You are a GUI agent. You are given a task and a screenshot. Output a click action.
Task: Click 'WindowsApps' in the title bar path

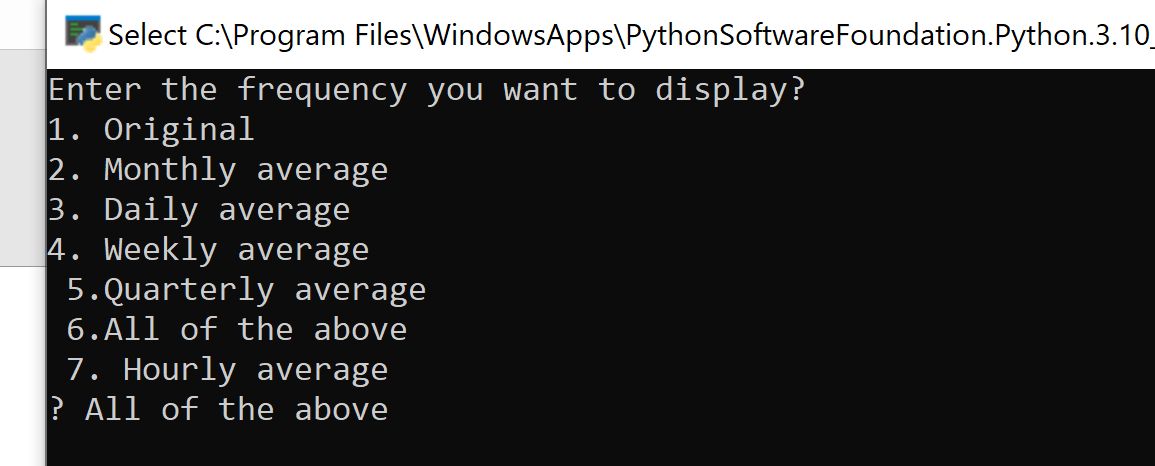click(519, 35)
